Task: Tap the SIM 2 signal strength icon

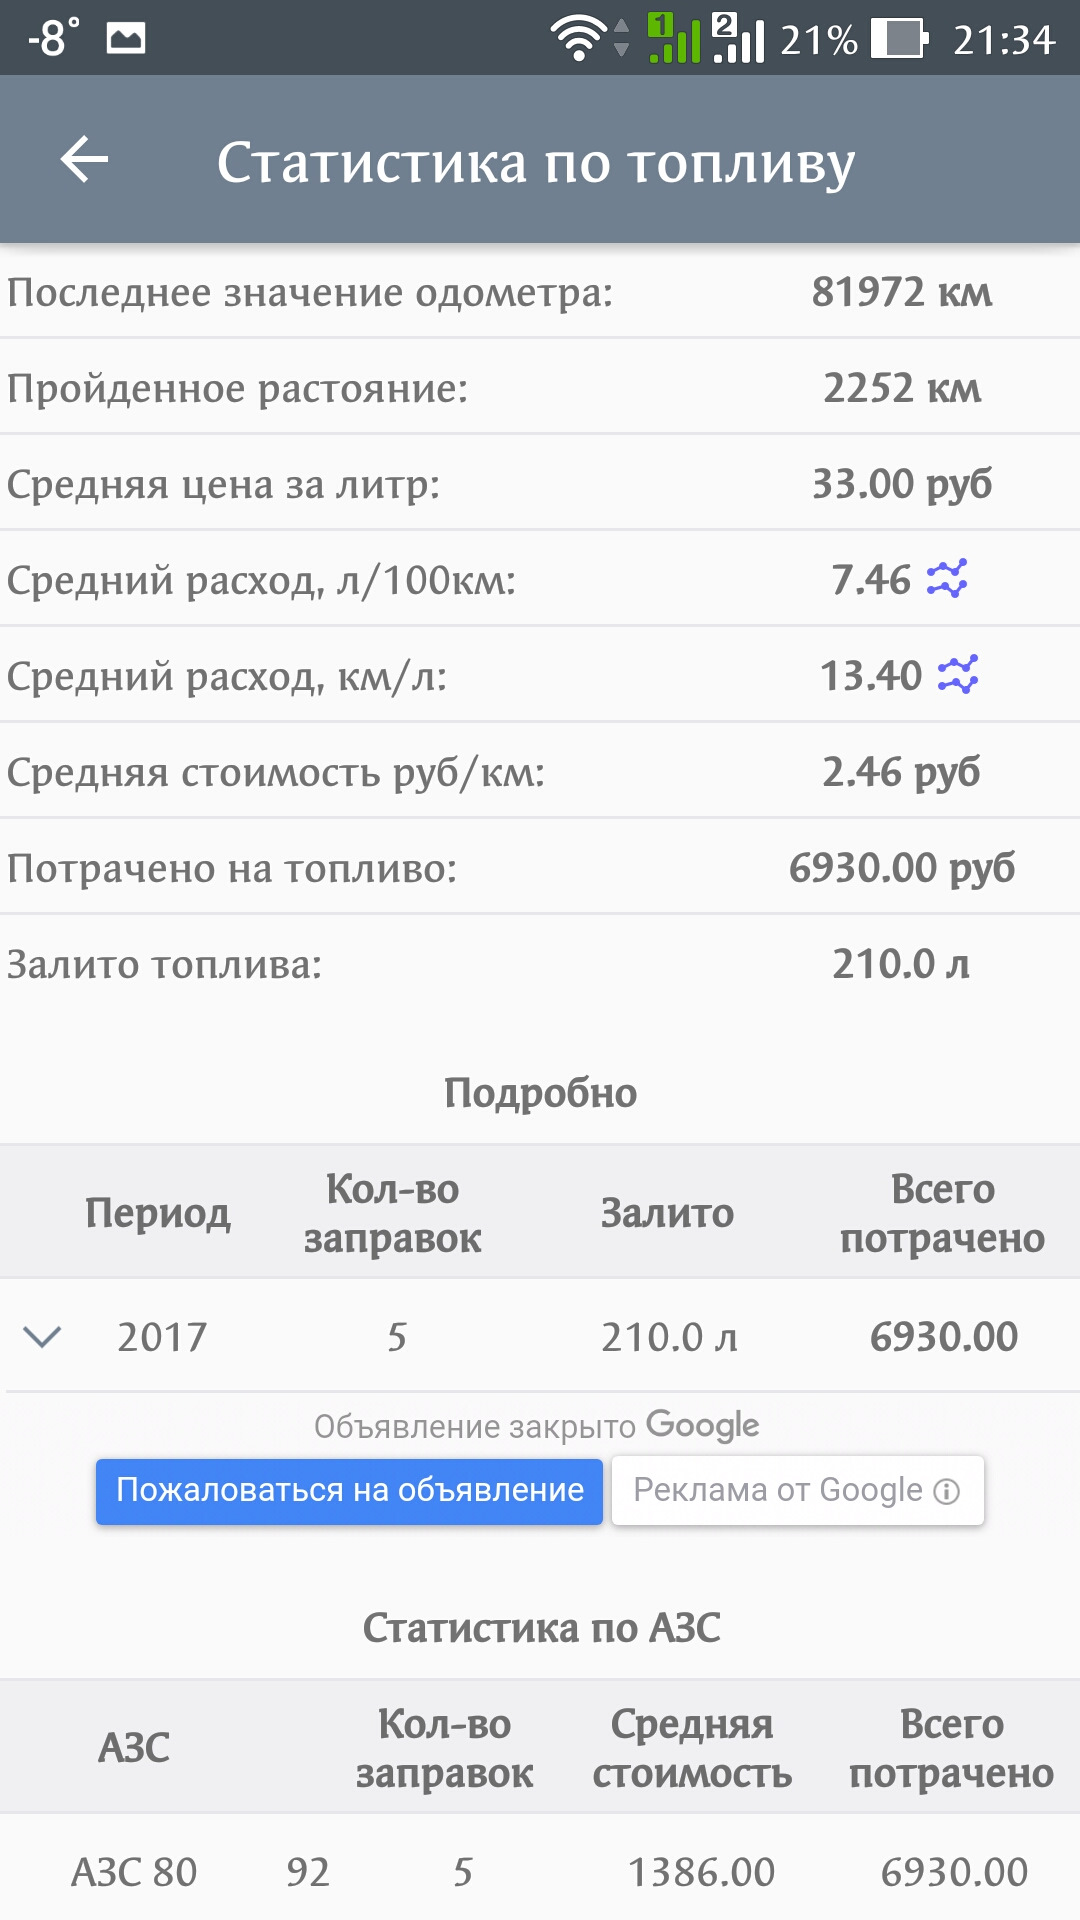Action: pyautogui.click(x=738, y=39)
